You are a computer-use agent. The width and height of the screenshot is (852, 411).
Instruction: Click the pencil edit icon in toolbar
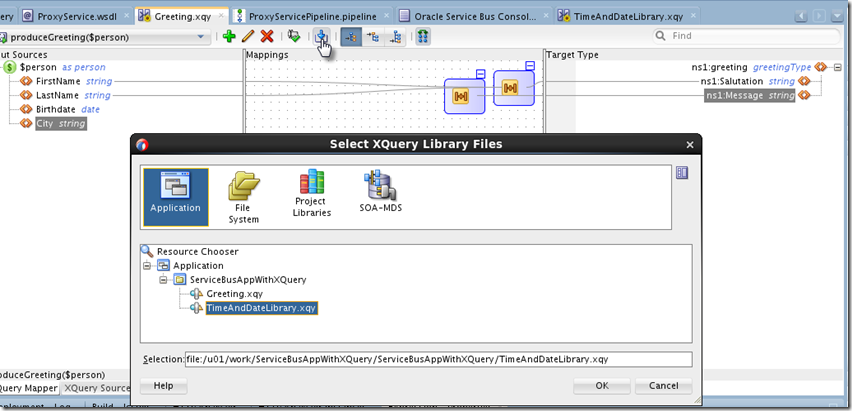[x=247, y=36]
